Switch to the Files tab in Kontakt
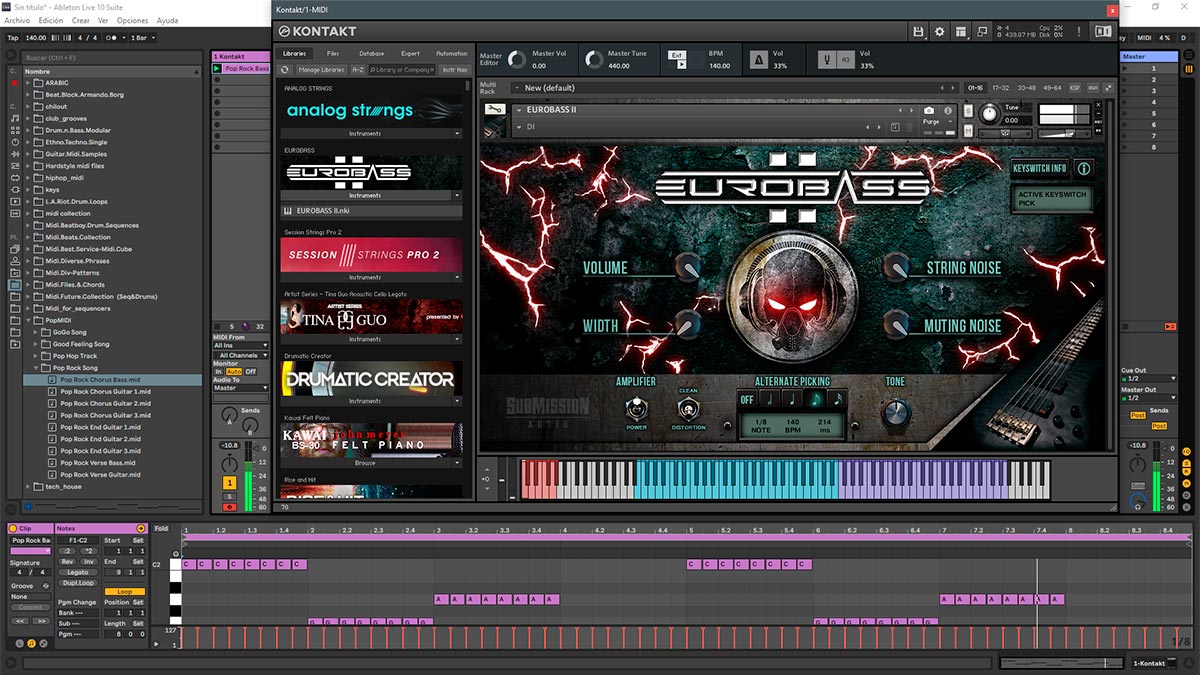The image size is (1200, 675). pos(333,53)
